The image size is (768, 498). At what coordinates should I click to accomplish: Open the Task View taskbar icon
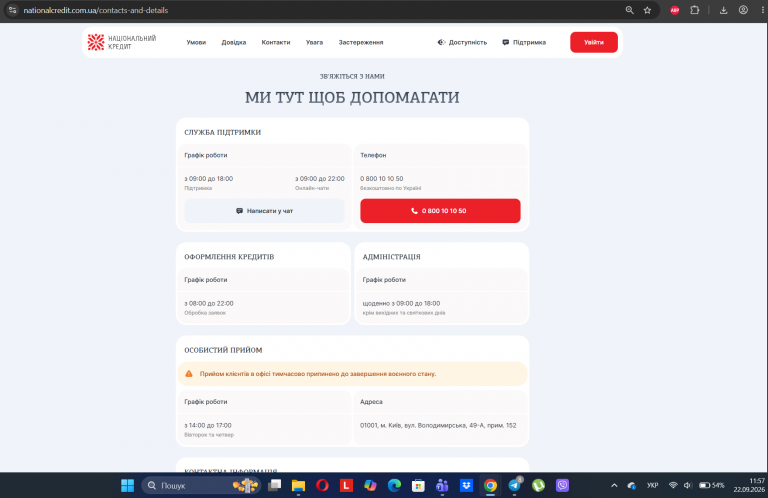[x=274, y=485]
